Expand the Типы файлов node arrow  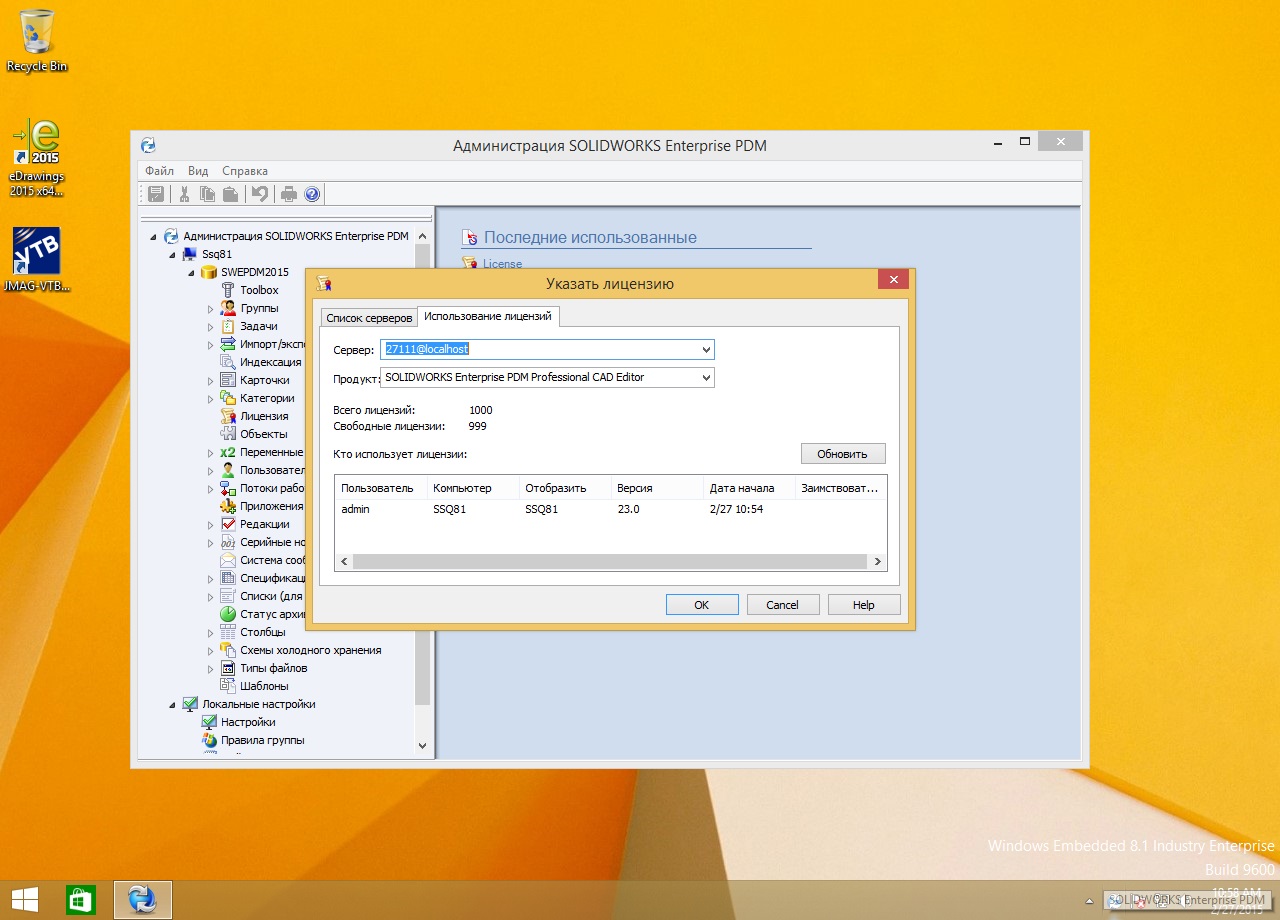[211, 668]
